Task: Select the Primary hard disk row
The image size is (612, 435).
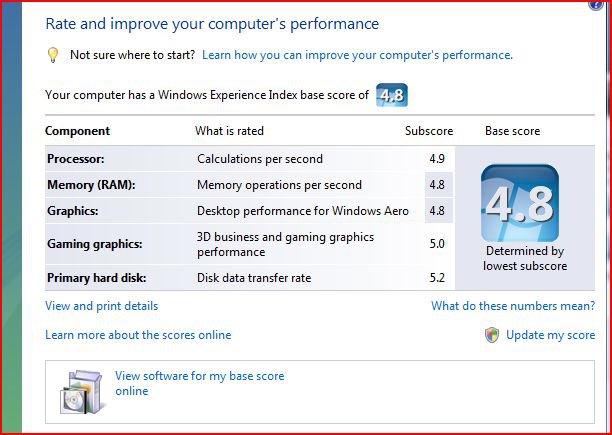Action: coord(250,278)
